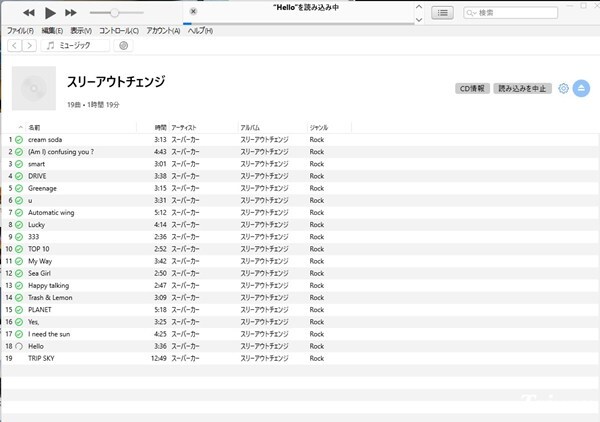Click the Rock genre in the DRIVE row
This screenshot has width=600, height=422.
pos(316,176)
